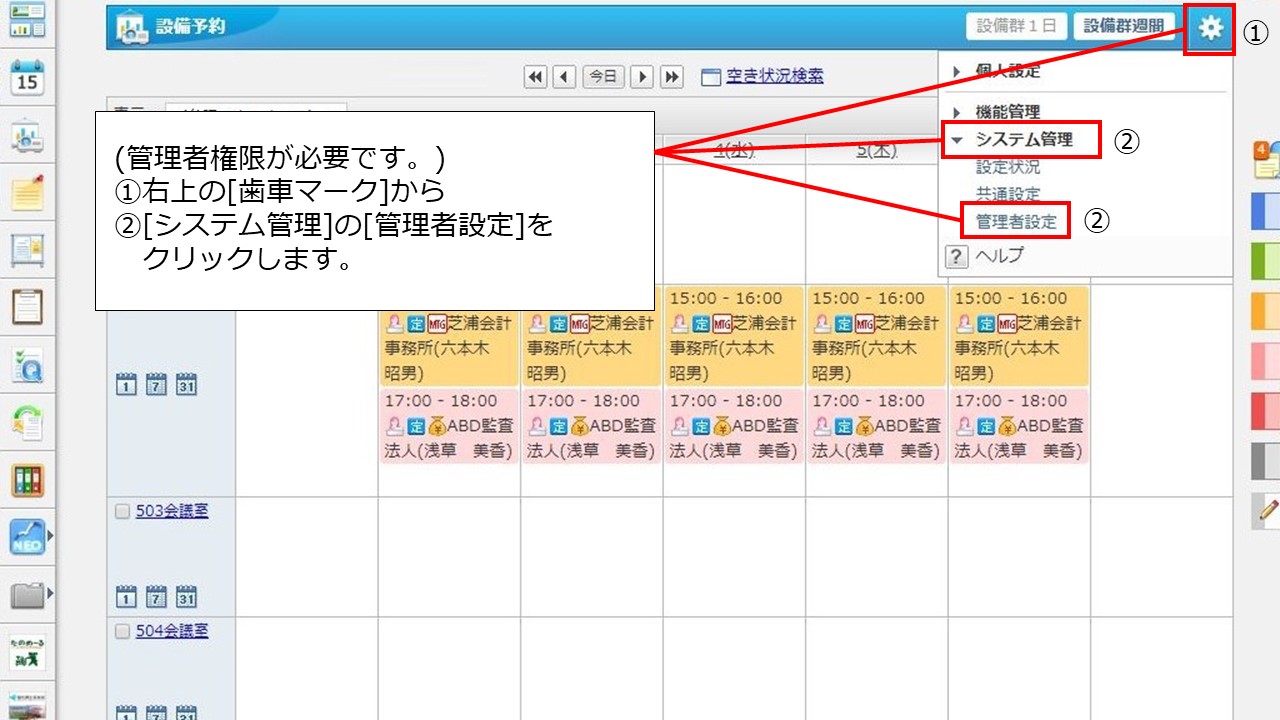Click the 今日 button
Viewport: 1280px width, 720px height.
603,77
